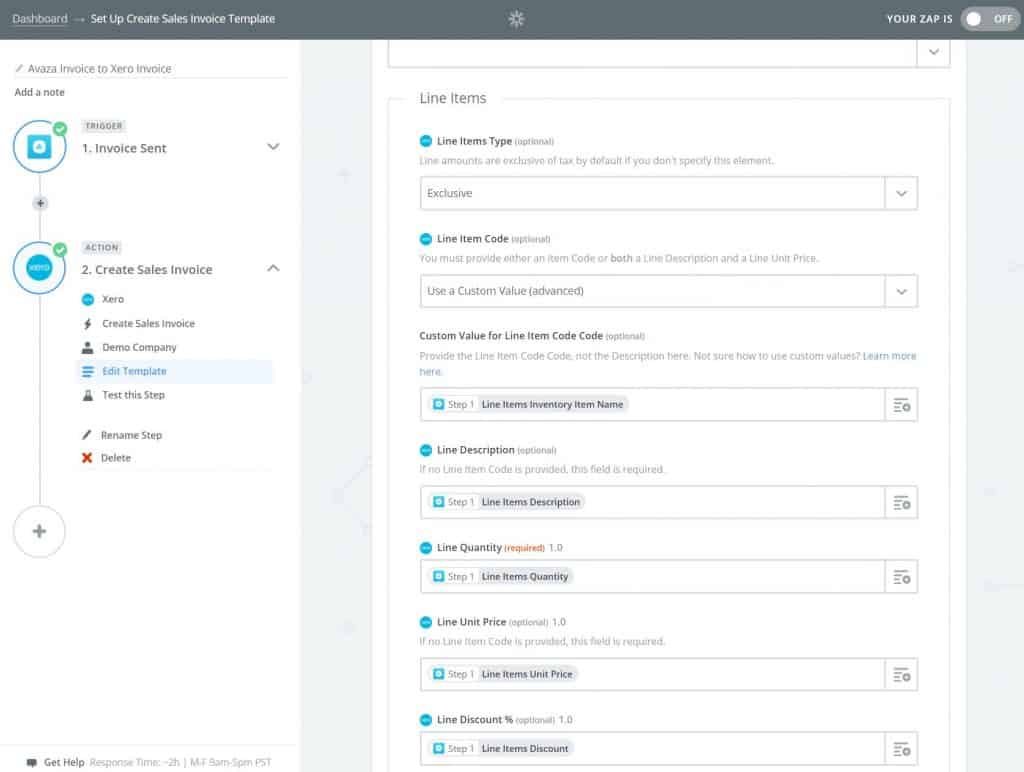
Task: Click the Learn more link
Action: pos(889,356)
